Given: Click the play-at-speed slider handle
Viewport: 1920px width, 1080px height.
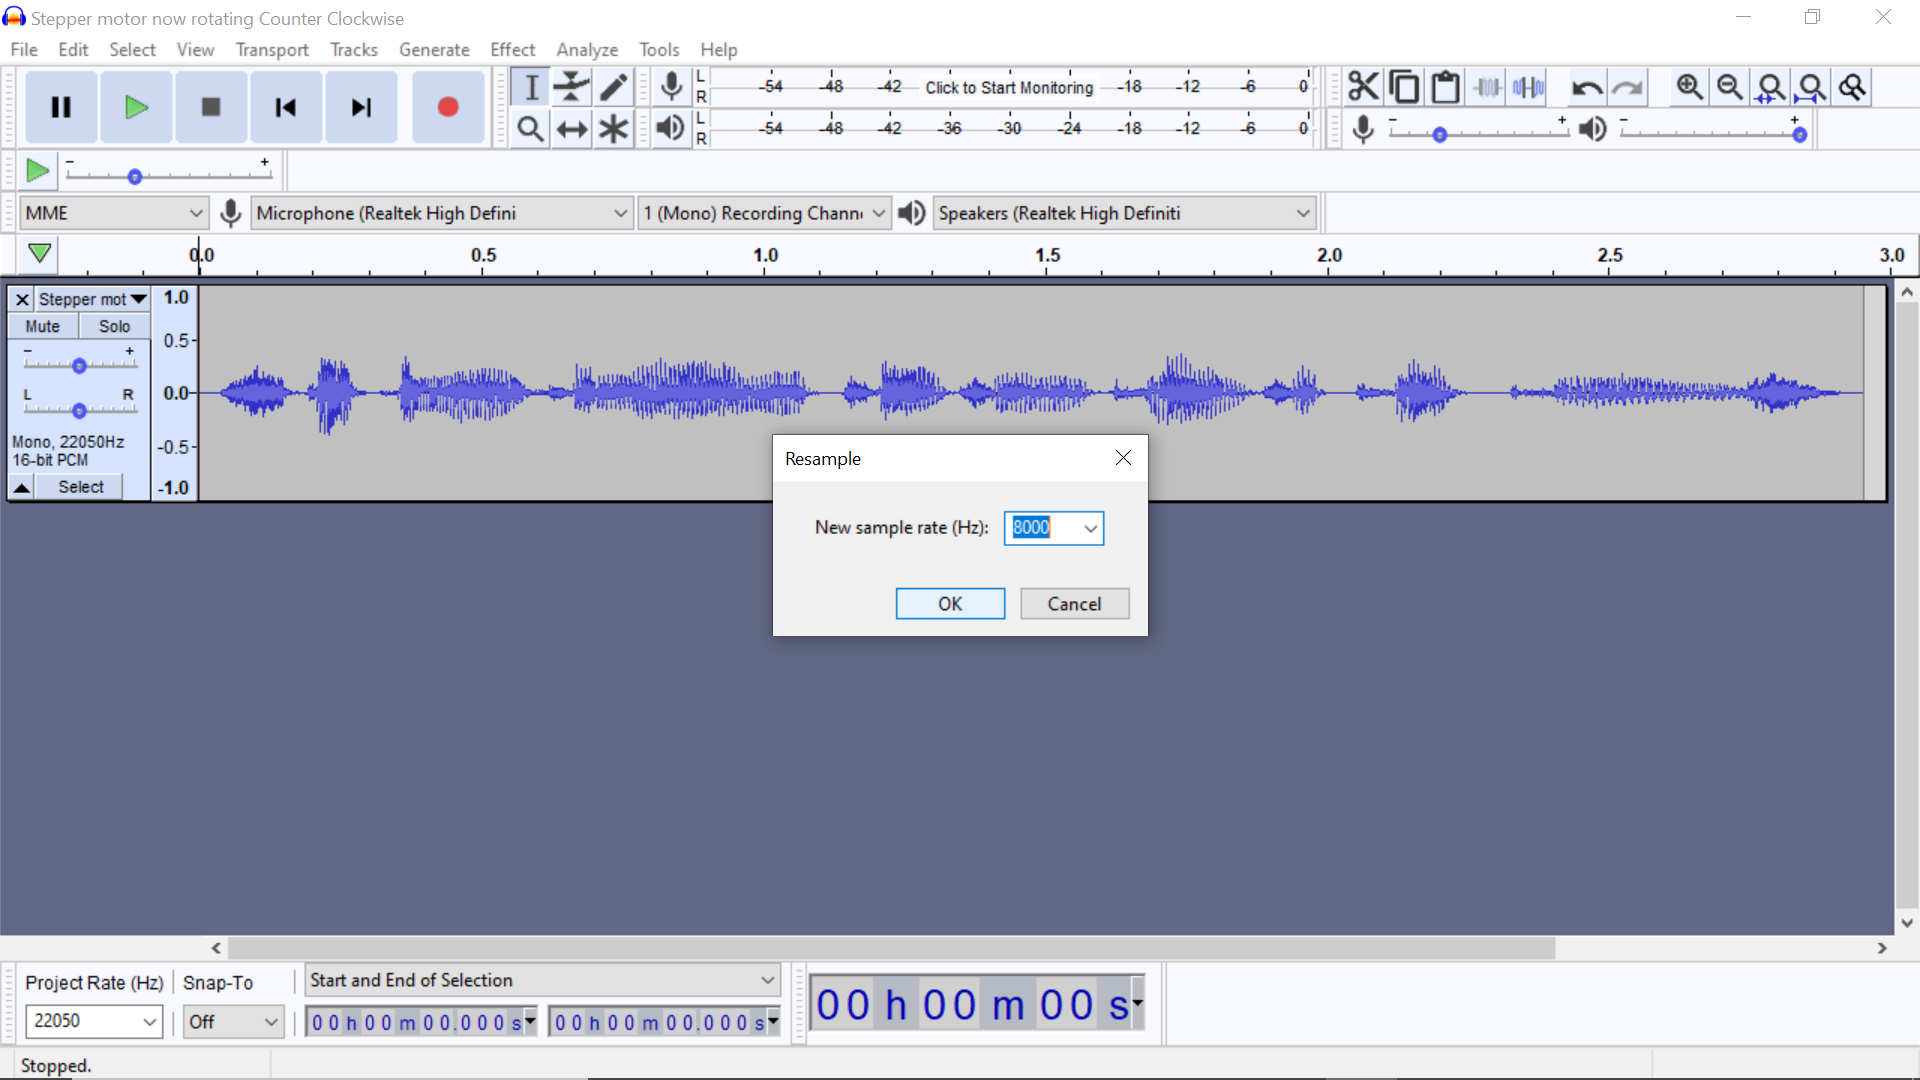Looking at the screenshot, I should (135, 177).
